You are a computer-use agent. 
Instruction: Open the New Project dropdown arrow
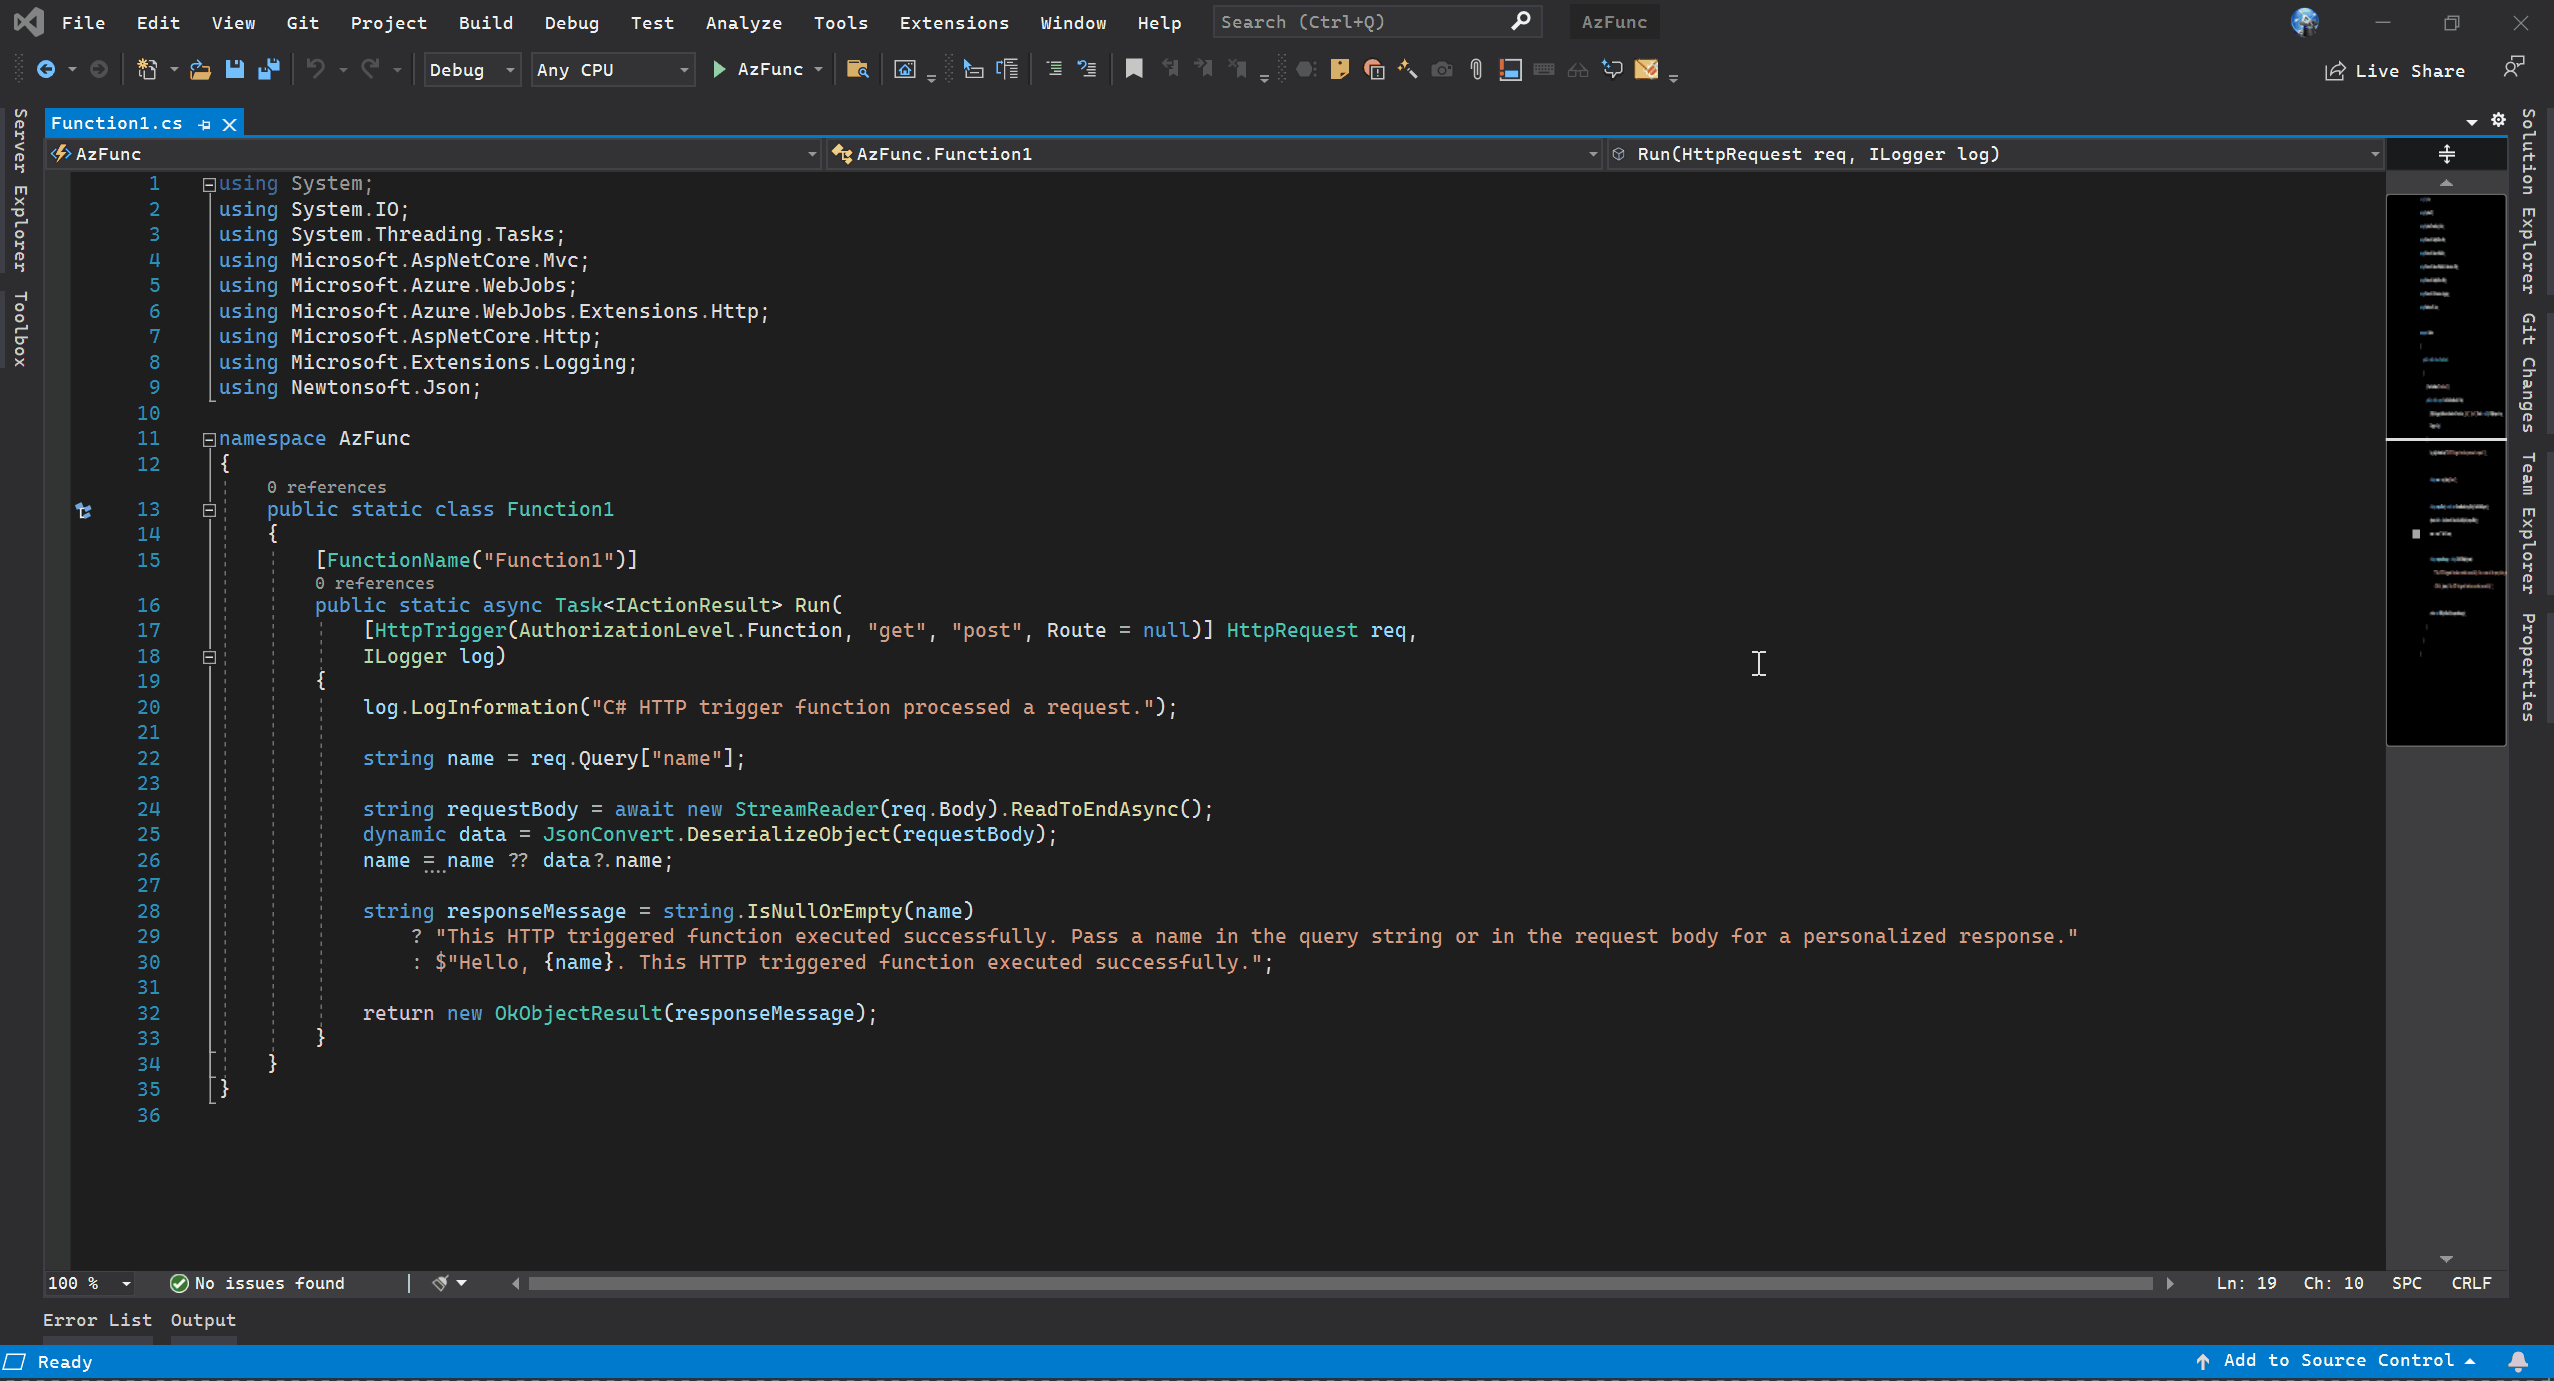[174, 69]
